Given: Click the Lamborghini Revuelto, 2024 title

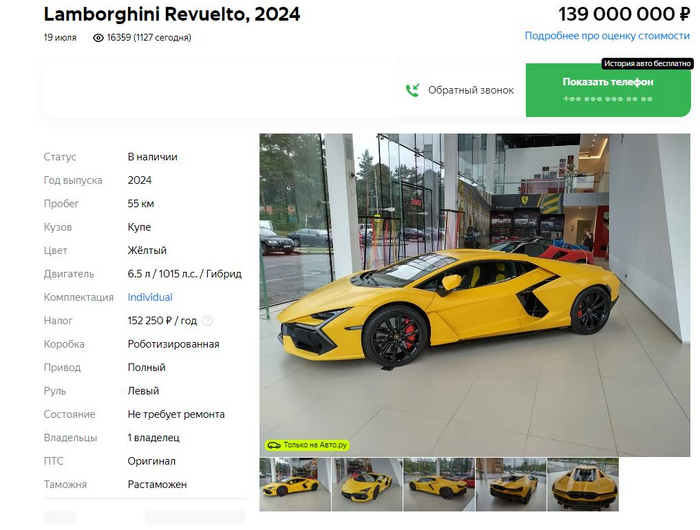Looking at the screenshot, I should tap(172, 14).
